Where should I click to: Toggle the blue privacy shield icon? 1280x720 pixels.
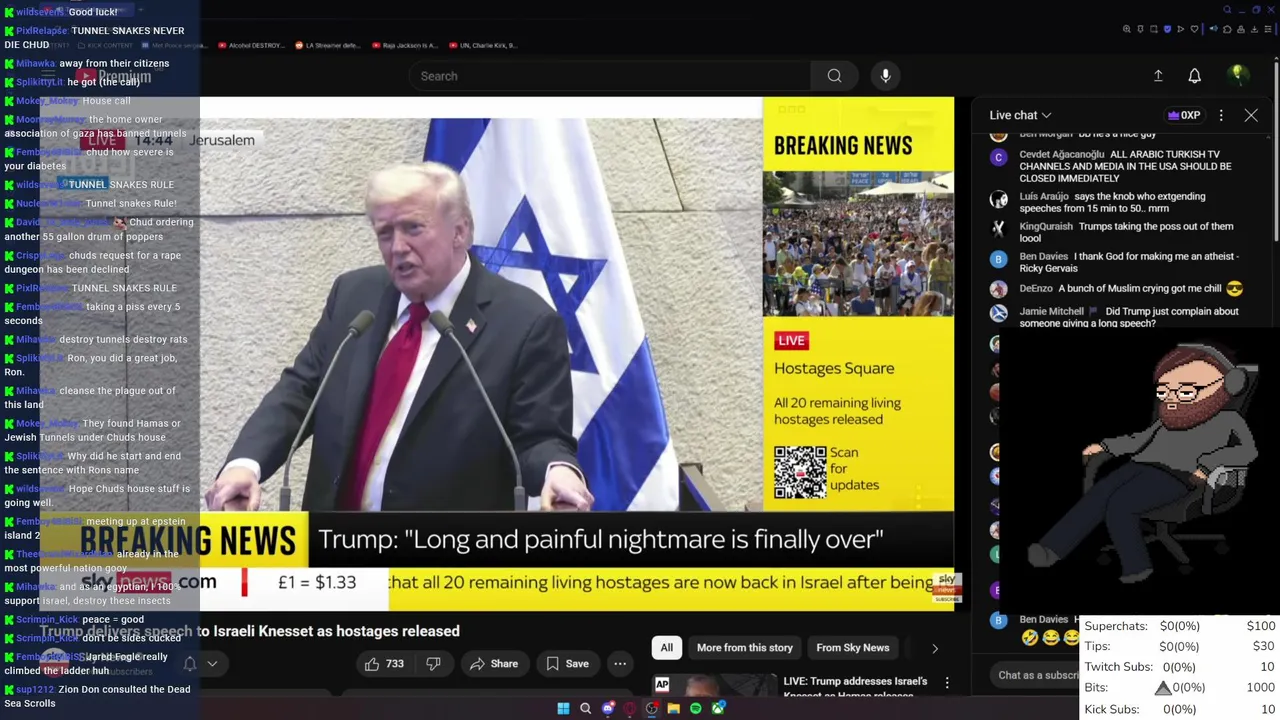[x=1167, y=29]
